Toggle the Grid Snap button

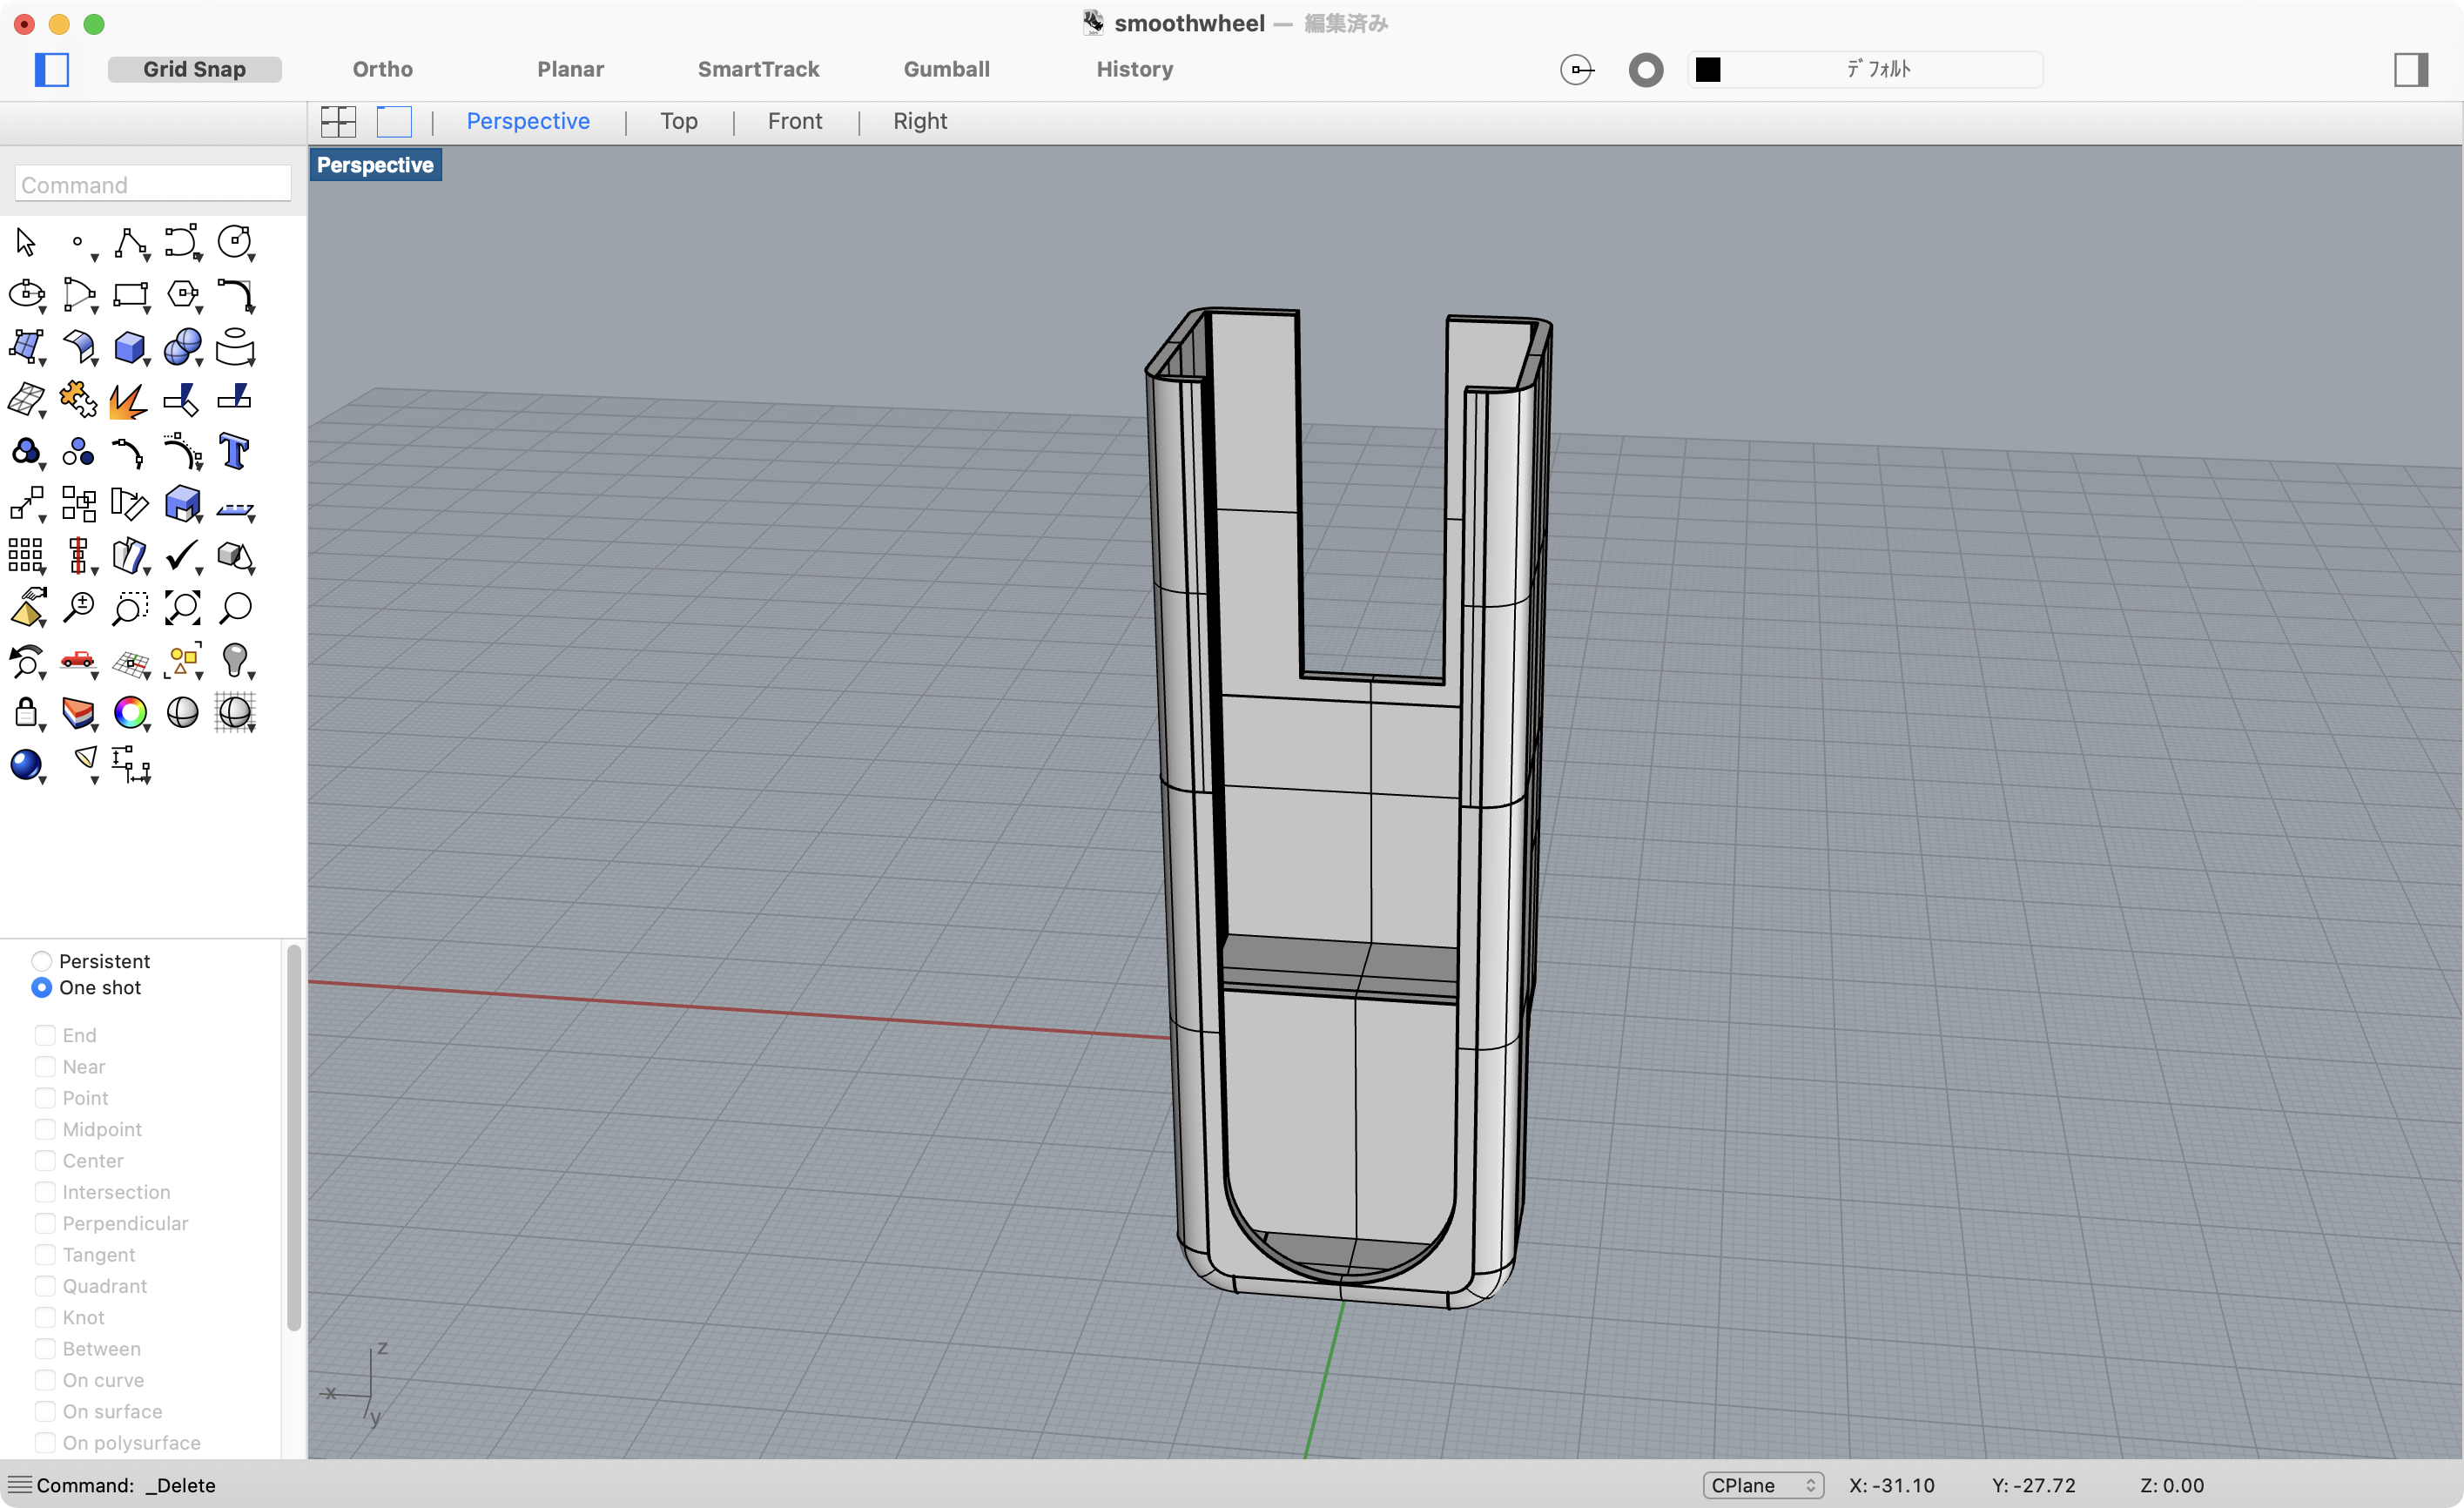(194, 69)
